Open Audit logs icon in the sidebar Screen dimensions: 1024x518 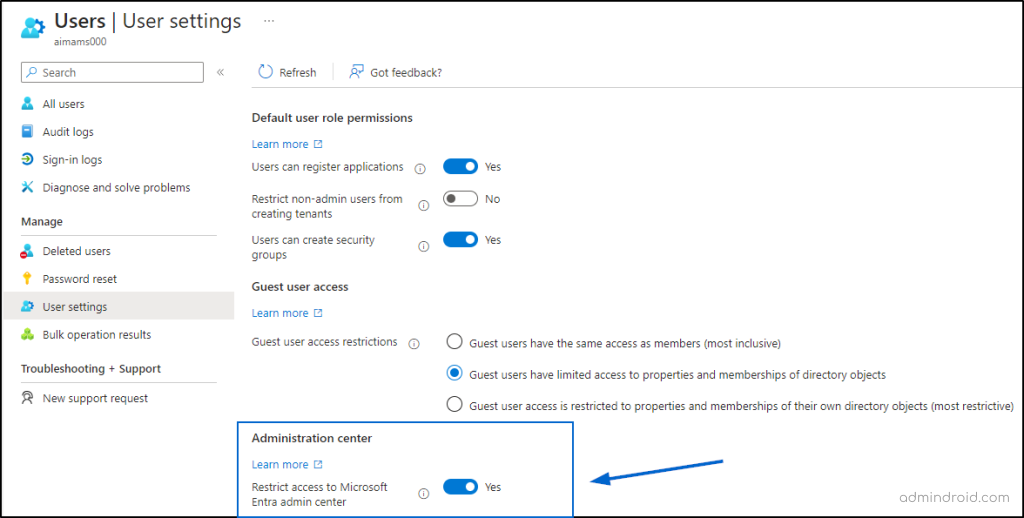(x=27, y=132)
